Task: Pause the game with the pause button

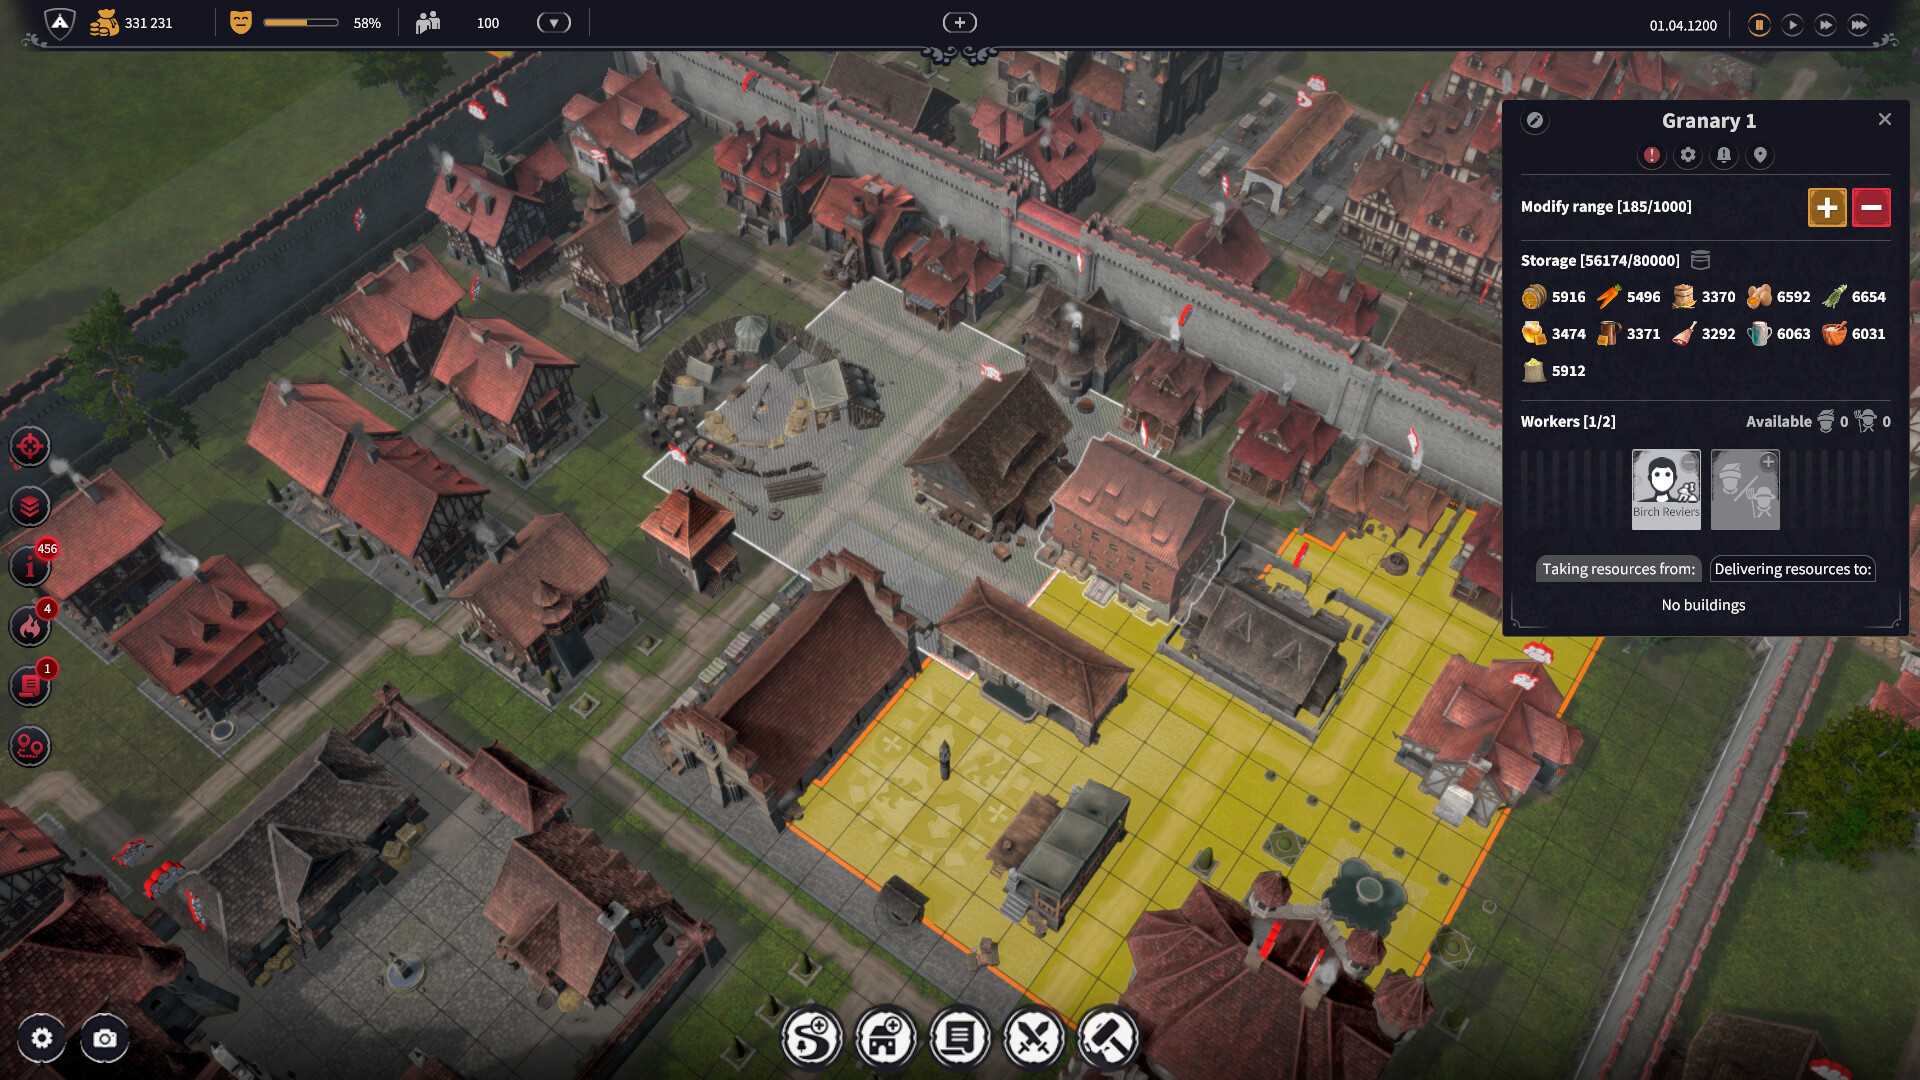Action: point(1759,25)
